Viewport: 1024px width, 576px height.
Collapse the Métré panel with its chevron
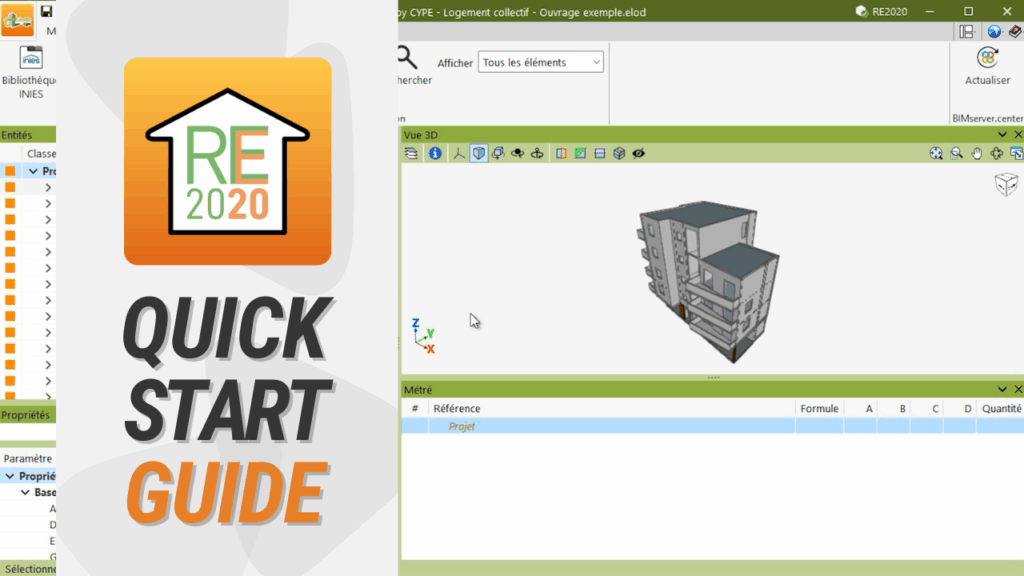(x=1002, y=389)
